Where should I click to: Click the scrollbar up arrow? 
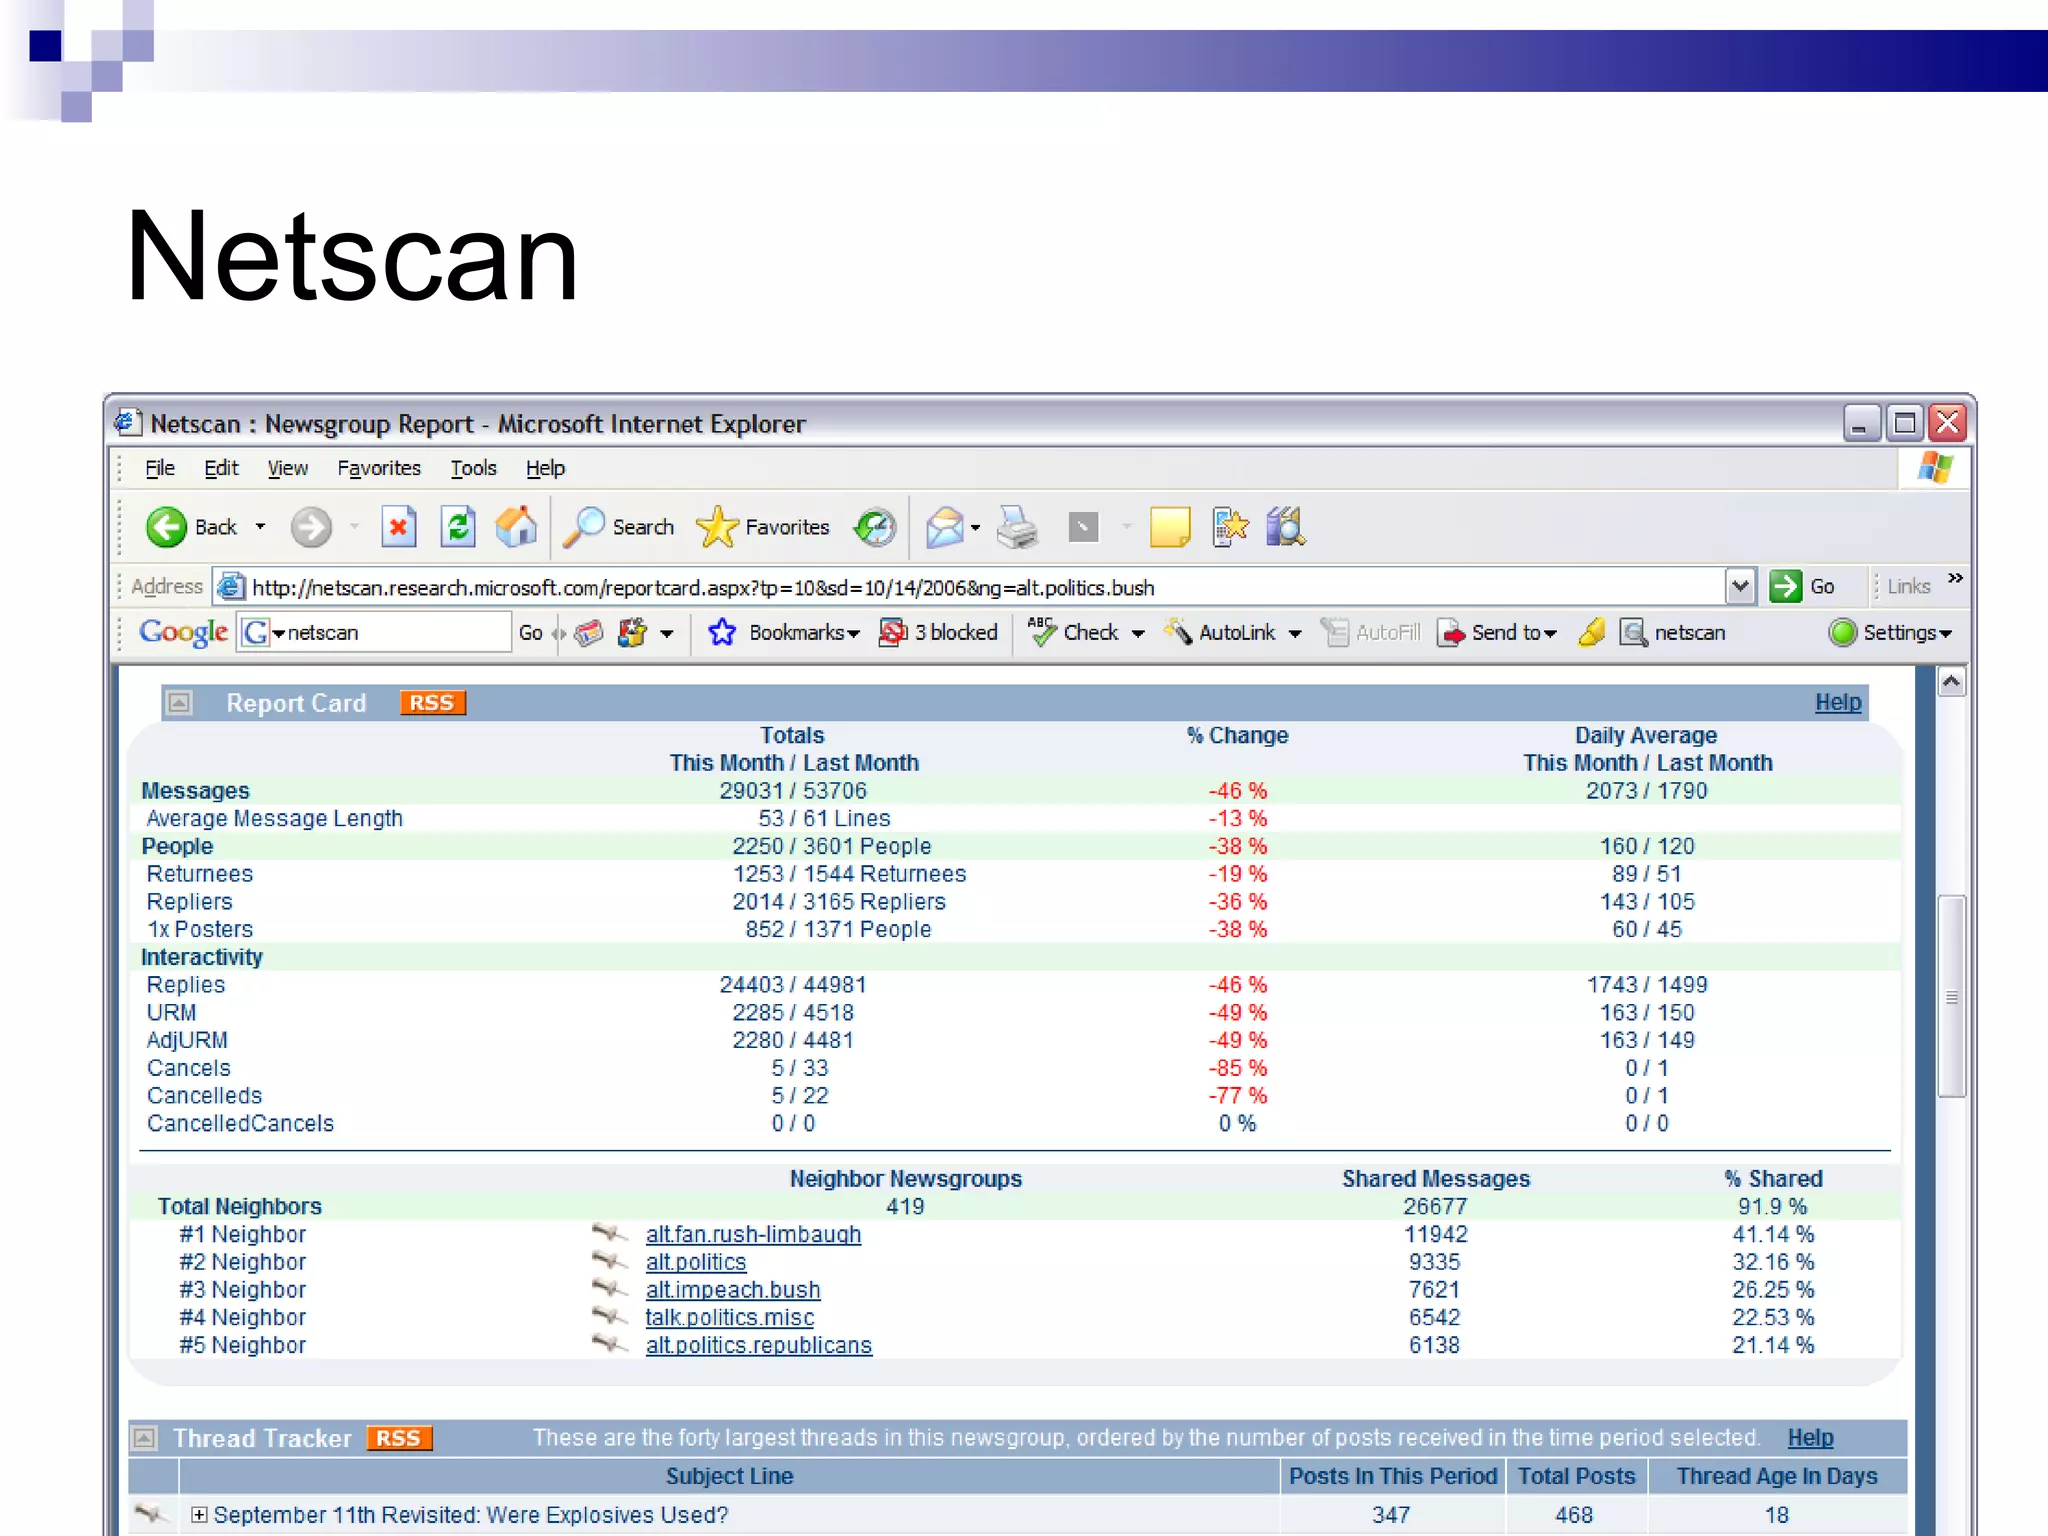click(1951, 682)
